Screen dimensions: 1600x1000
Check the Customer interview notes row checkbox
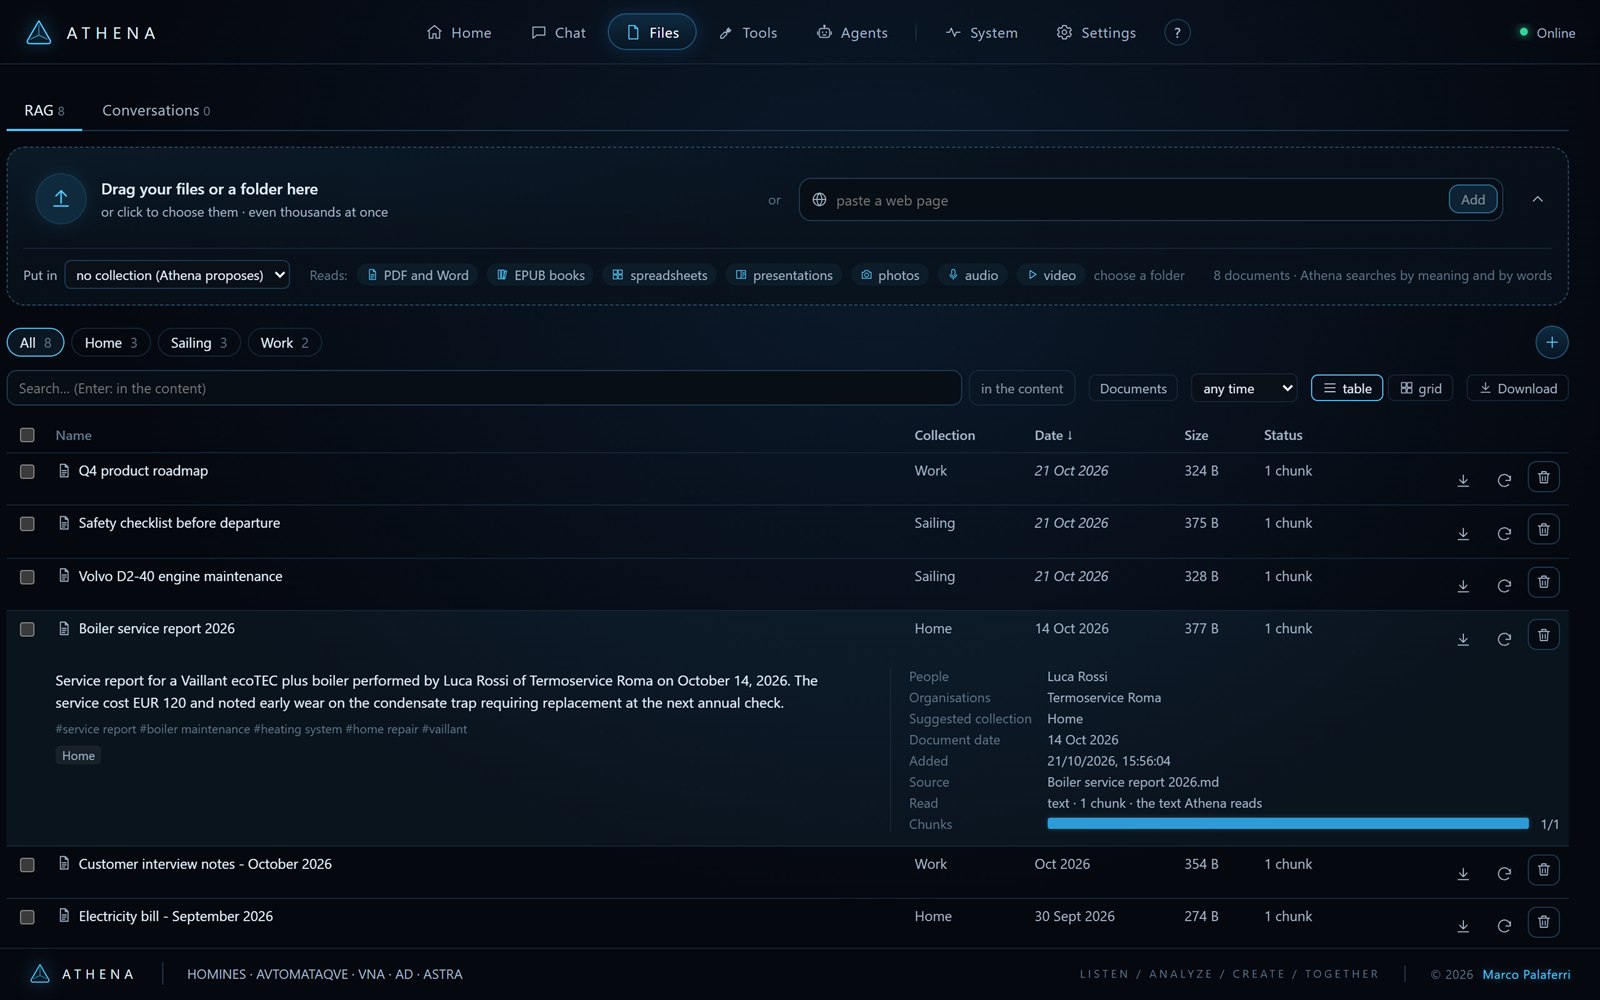(x=27, y=864)
